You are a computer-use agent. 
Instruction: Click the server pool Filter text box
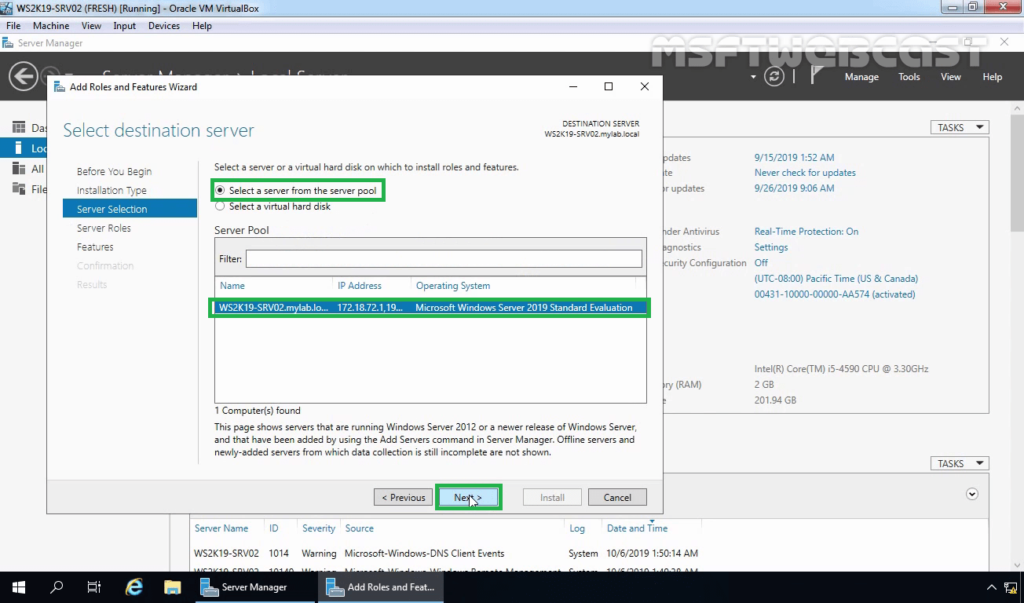click(443, 259)
